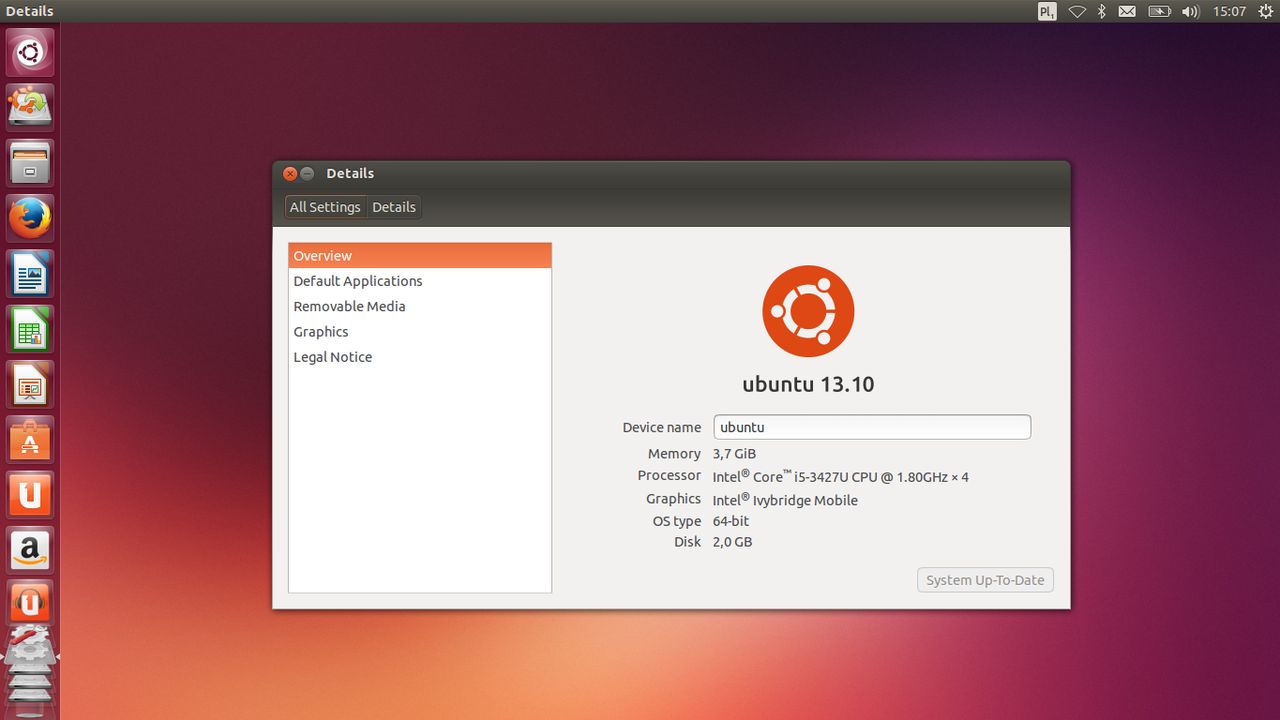Close the Details window
This screenshot has height=720, width=1280.
click(x=290, y=173)
